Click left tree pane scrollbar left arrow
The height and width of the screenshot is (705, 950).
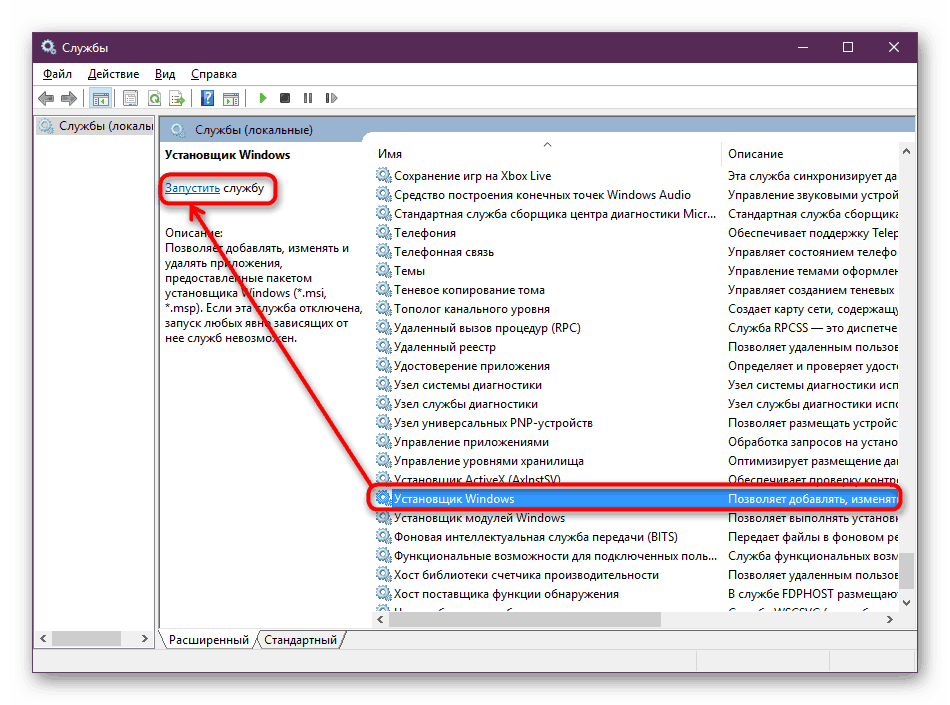pyautogui.click(x=43, y=638)
